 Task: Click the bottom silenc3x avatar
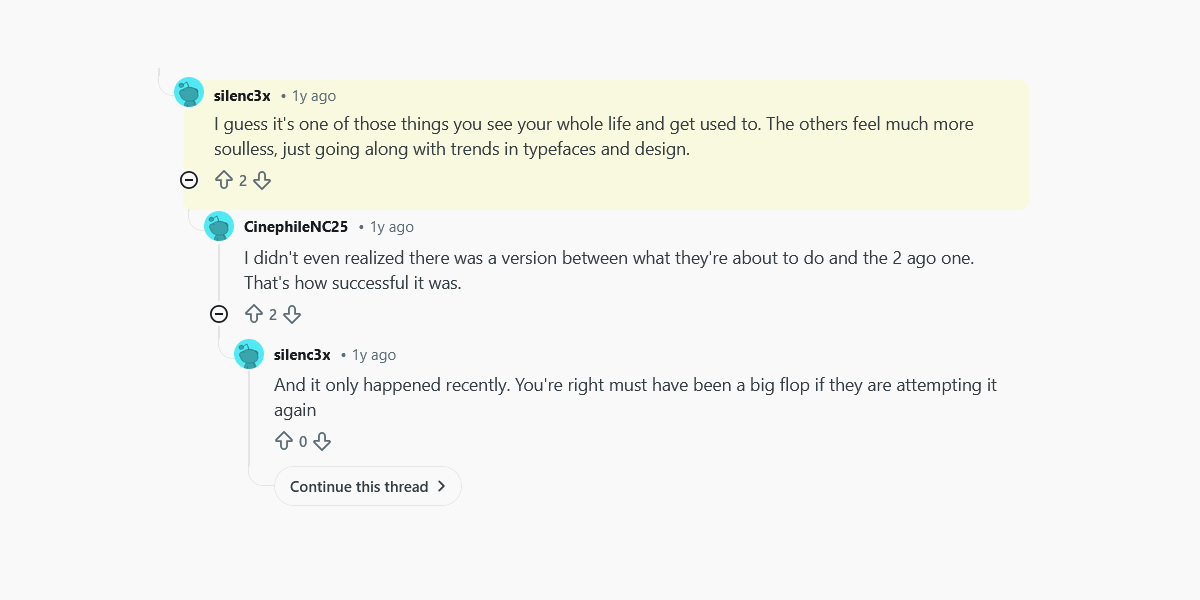point(249,354)
